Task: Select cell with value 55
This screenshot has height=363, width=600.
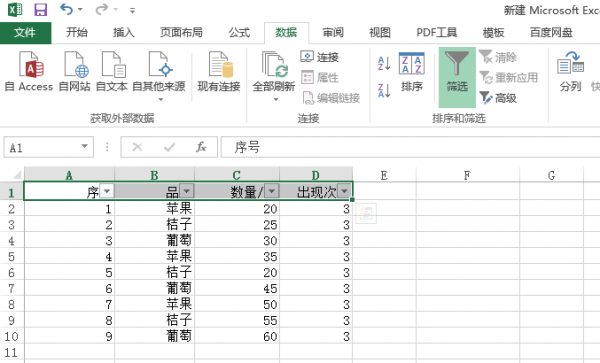Action: click(237, 320)
